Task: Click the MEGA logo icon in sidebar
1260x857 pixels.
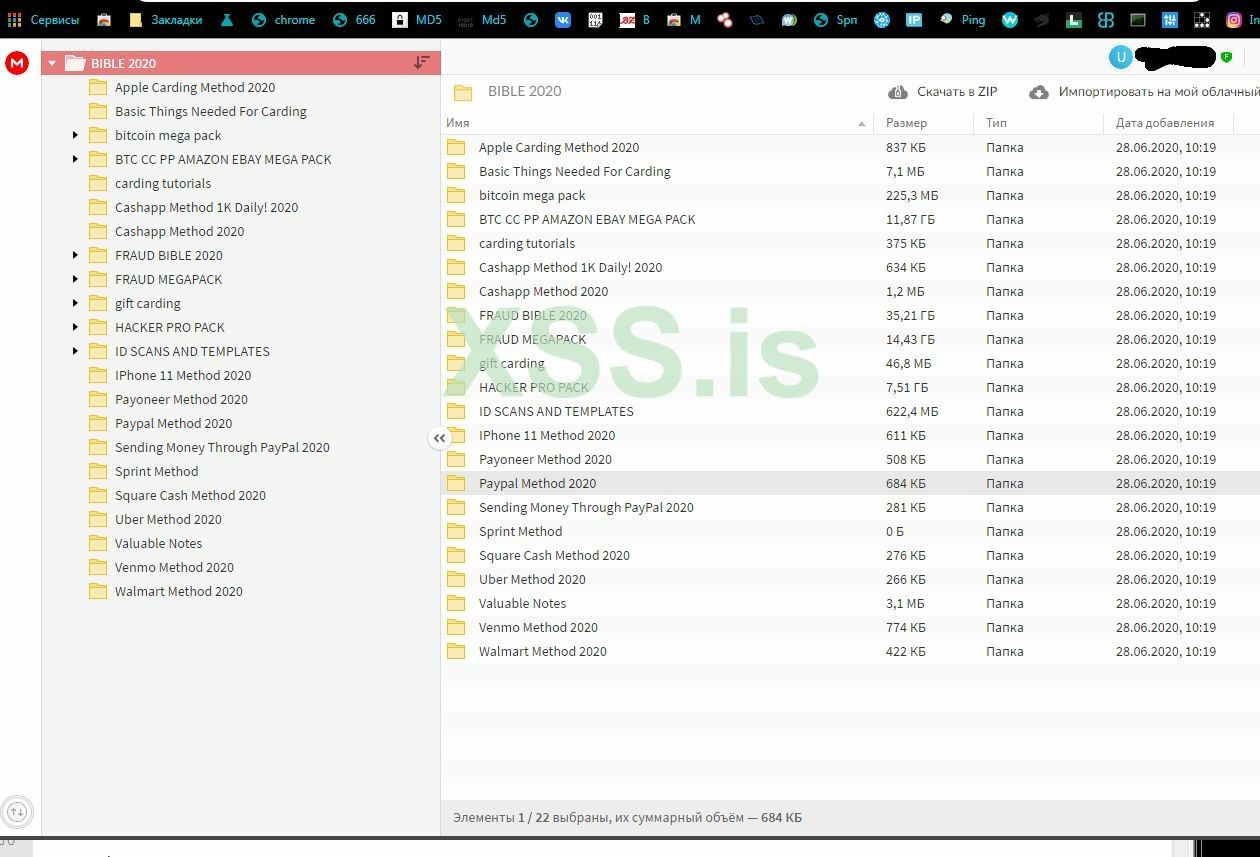Action: tap(17, 63)
